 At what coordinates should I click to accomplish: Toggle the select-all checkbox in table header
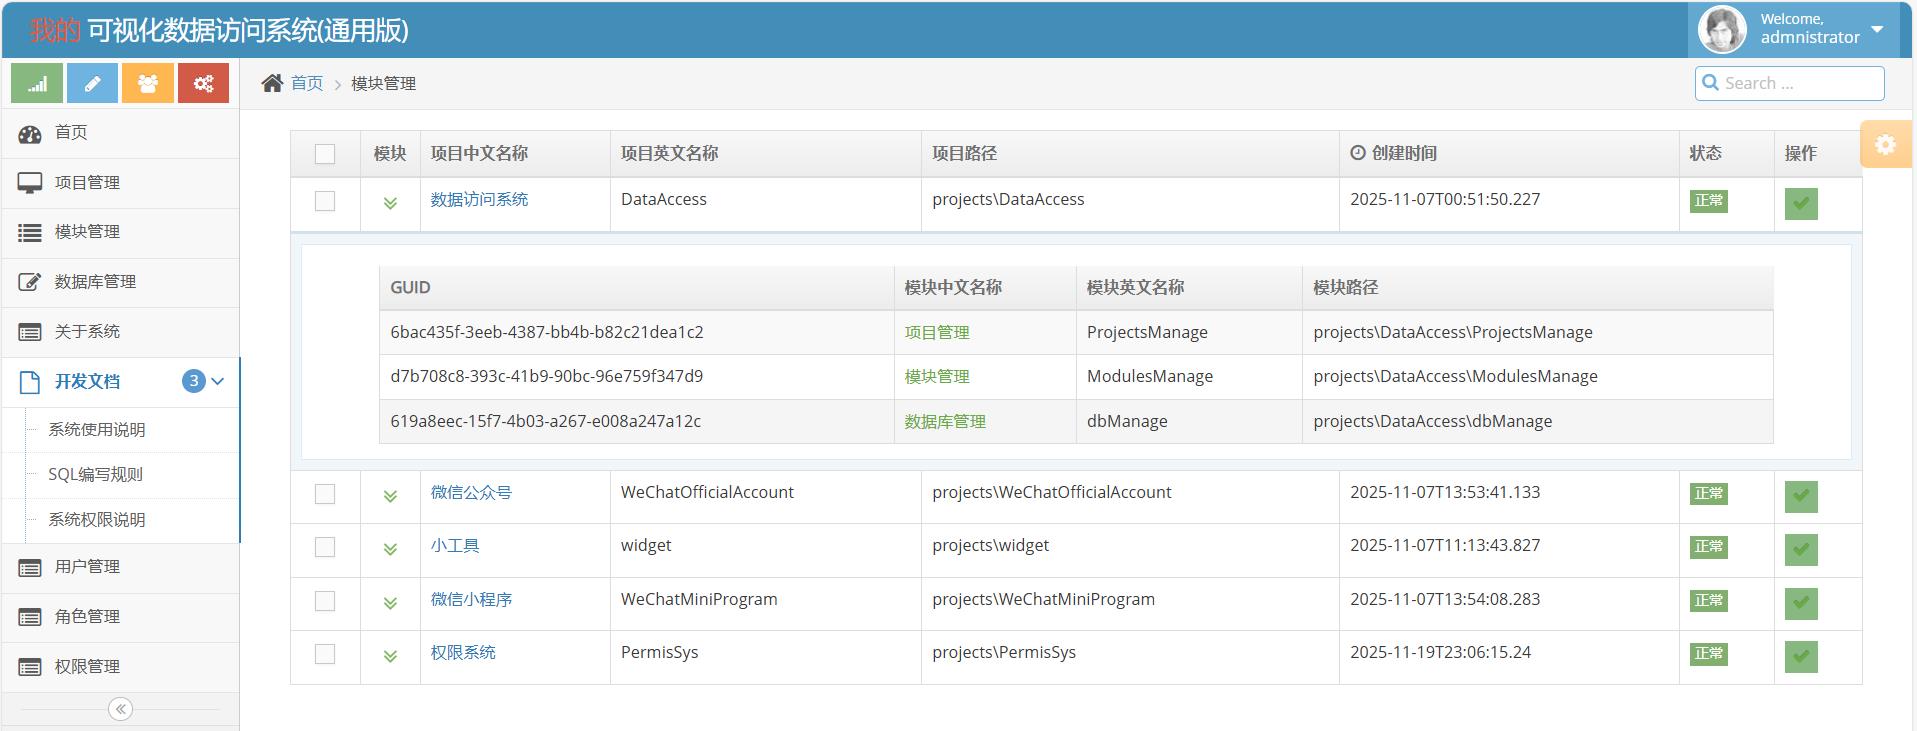(x=325, y=154)
